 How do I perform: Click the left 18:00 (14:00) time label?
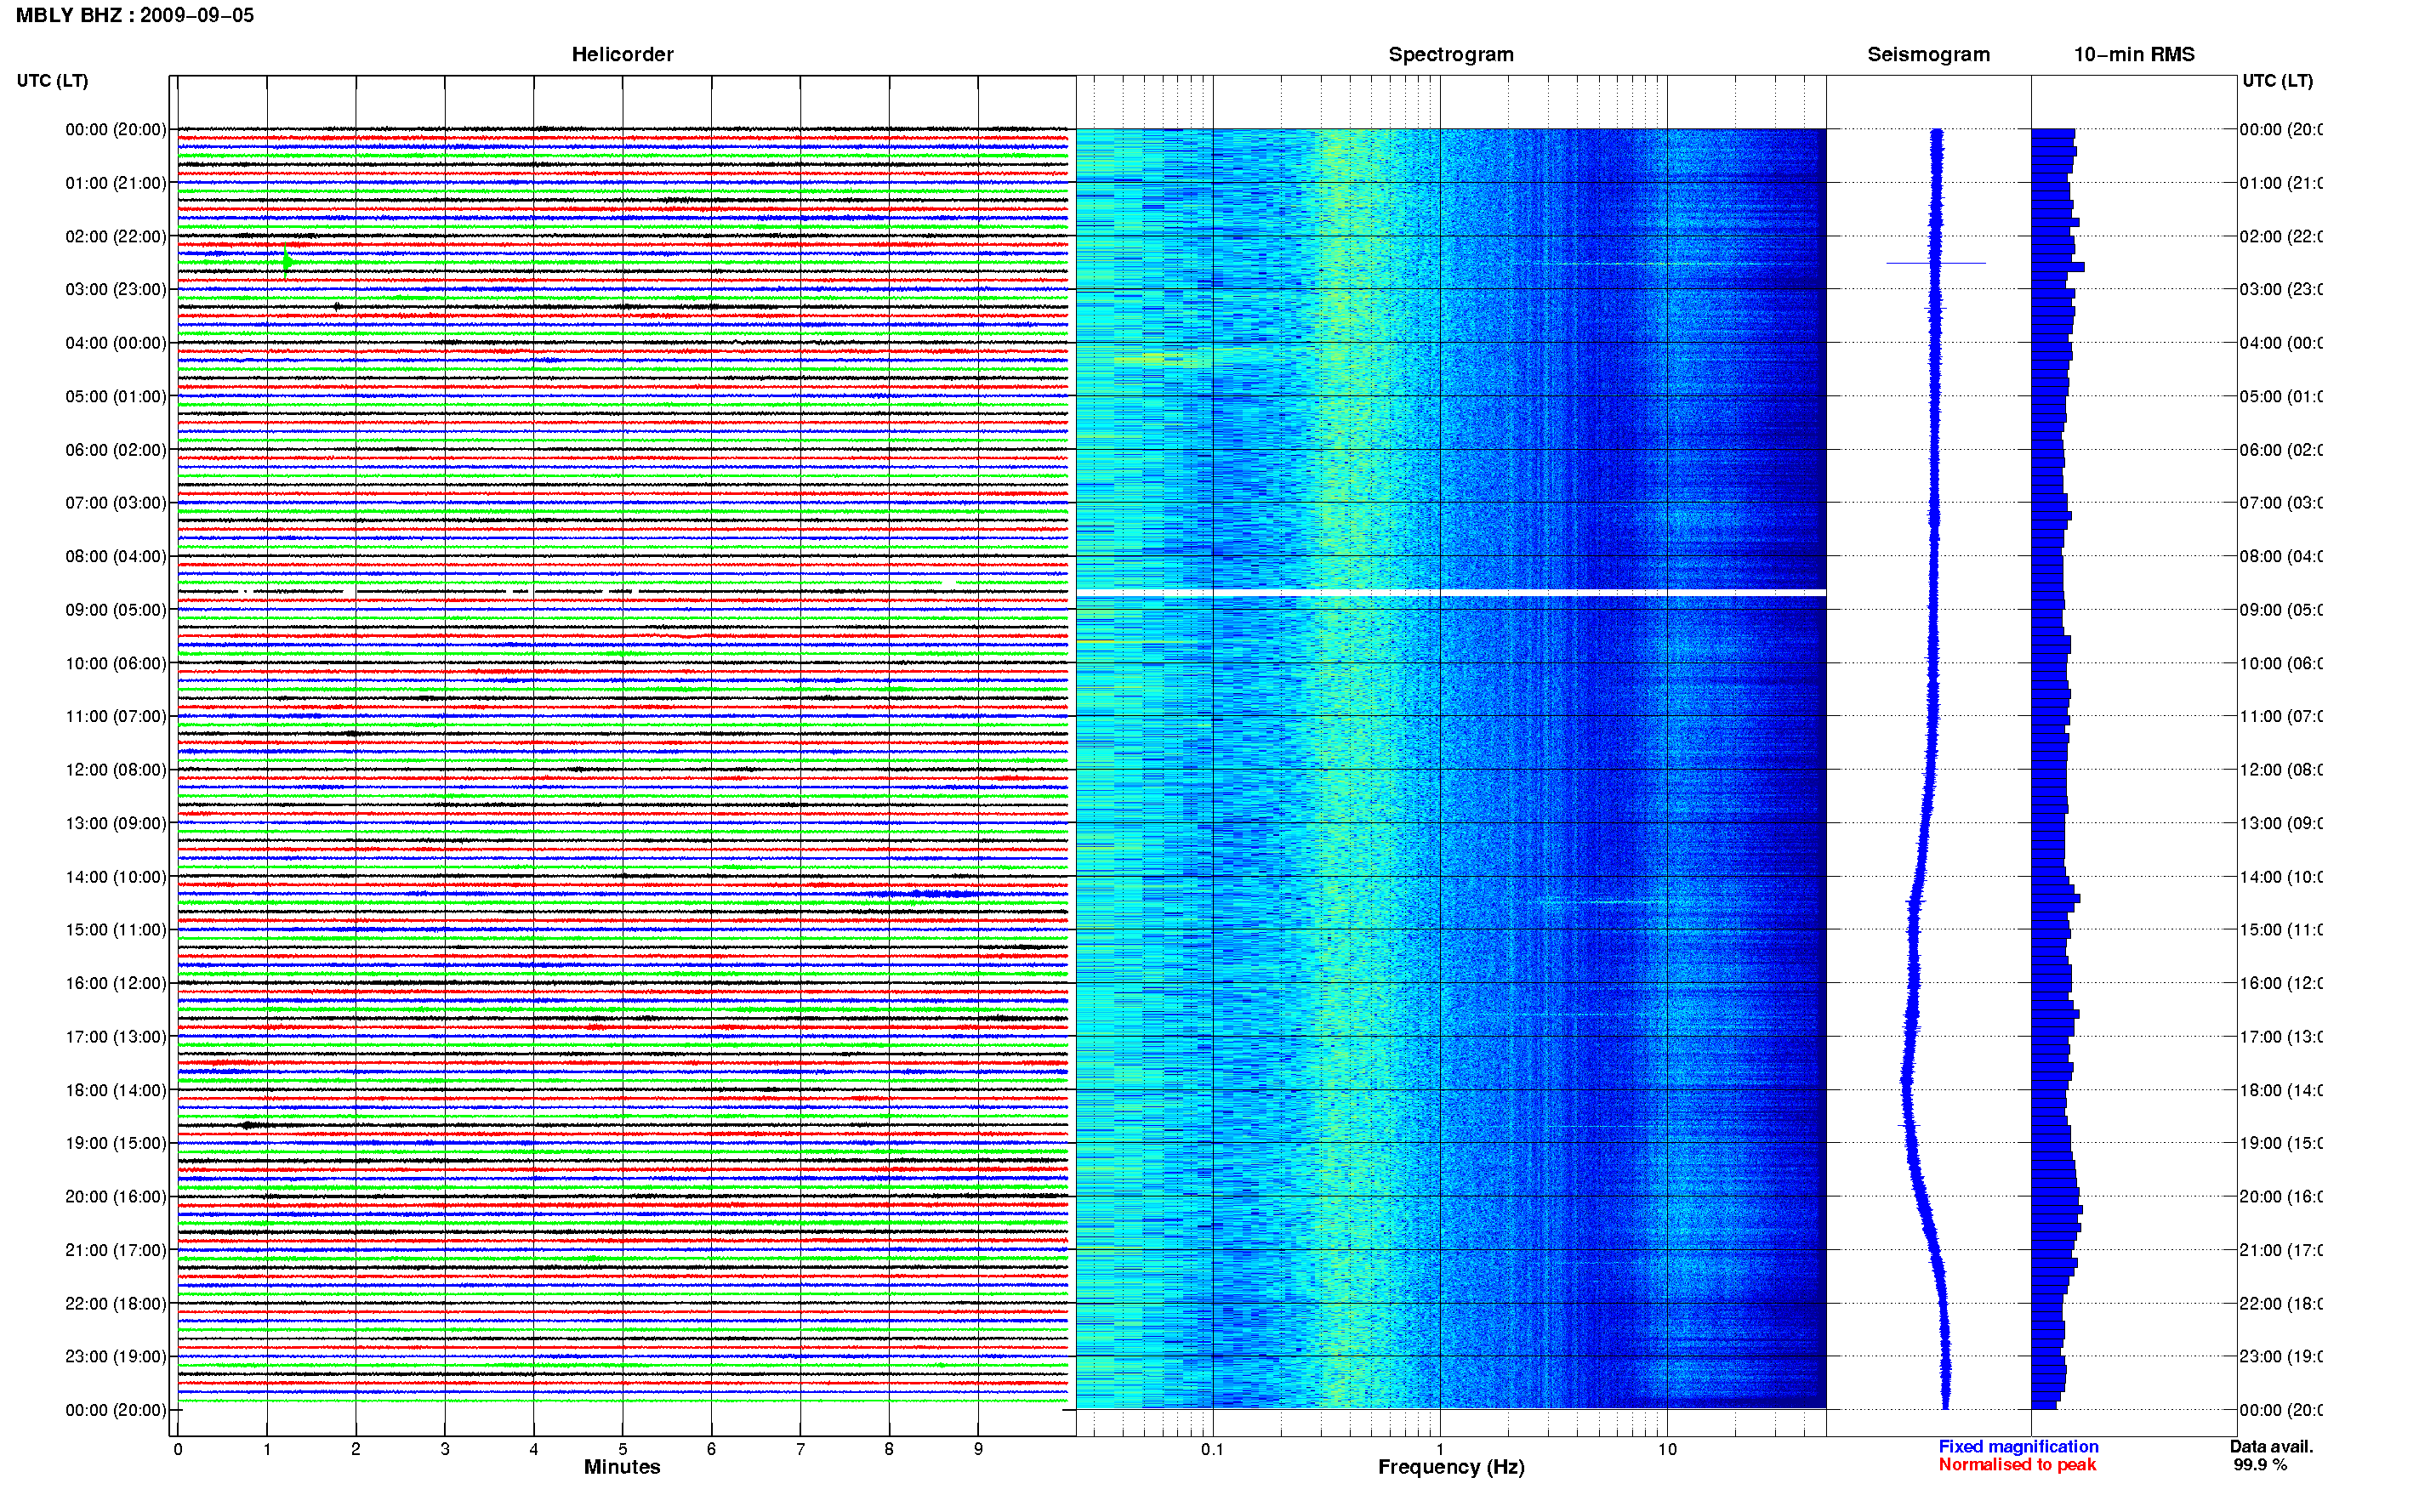[116, 1090]
